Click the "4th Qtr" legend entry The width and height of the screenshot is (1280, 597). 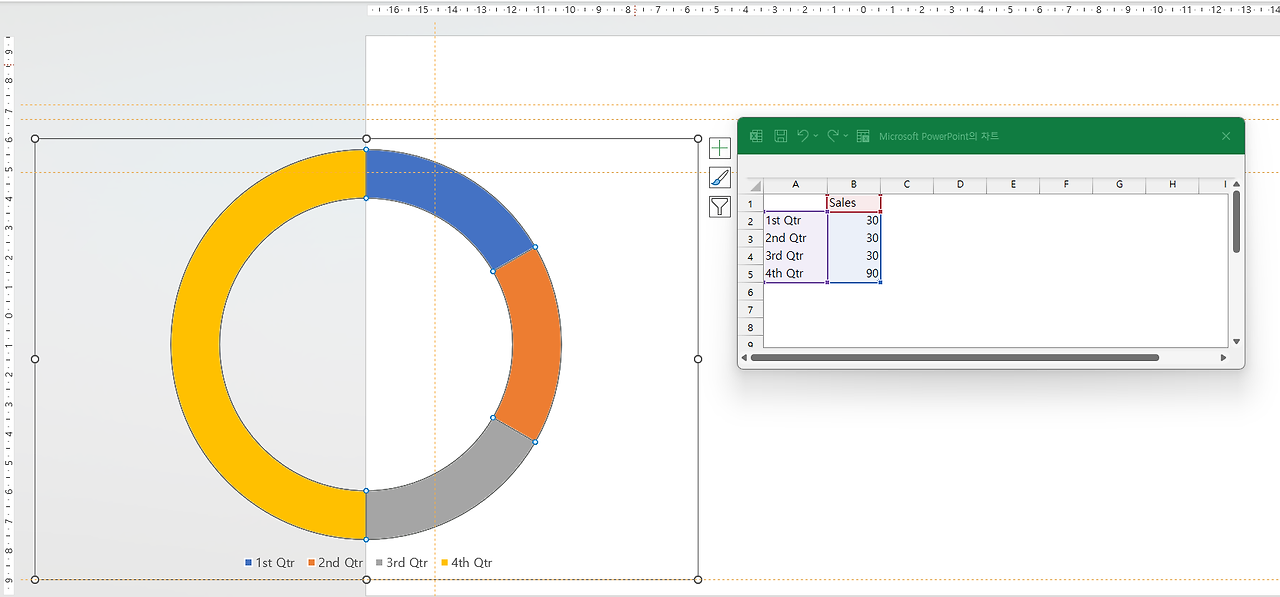pos(466,563)
